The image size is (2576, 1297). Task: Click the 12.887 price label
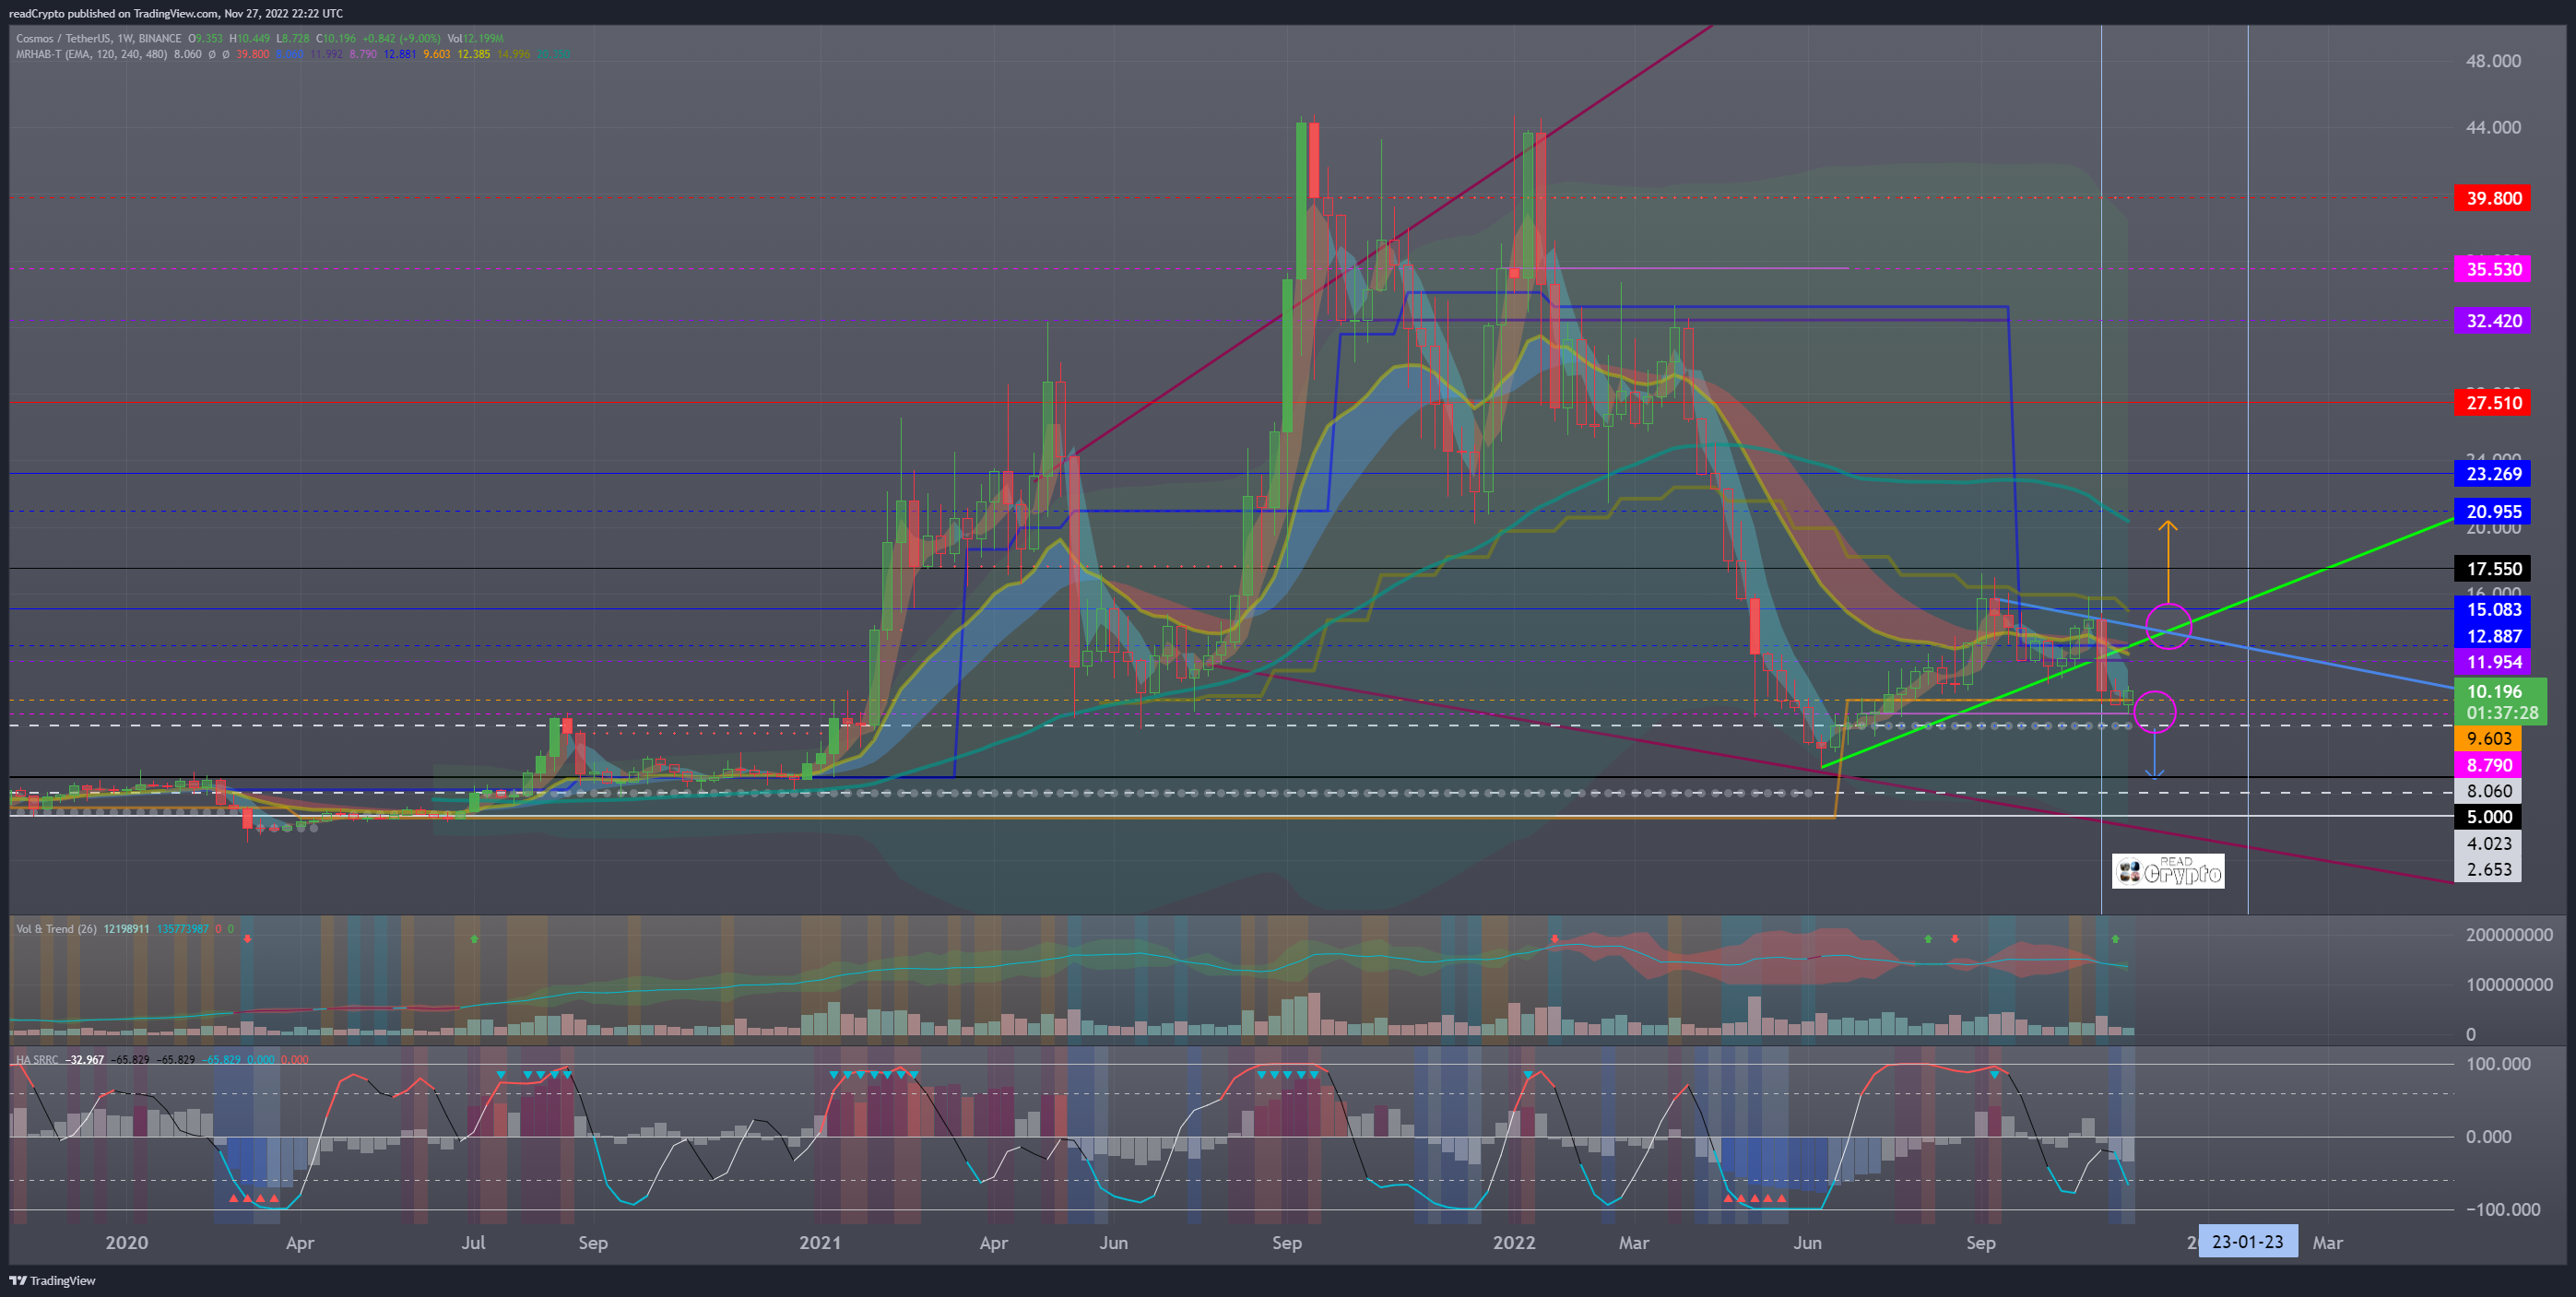pos(2493,636)
